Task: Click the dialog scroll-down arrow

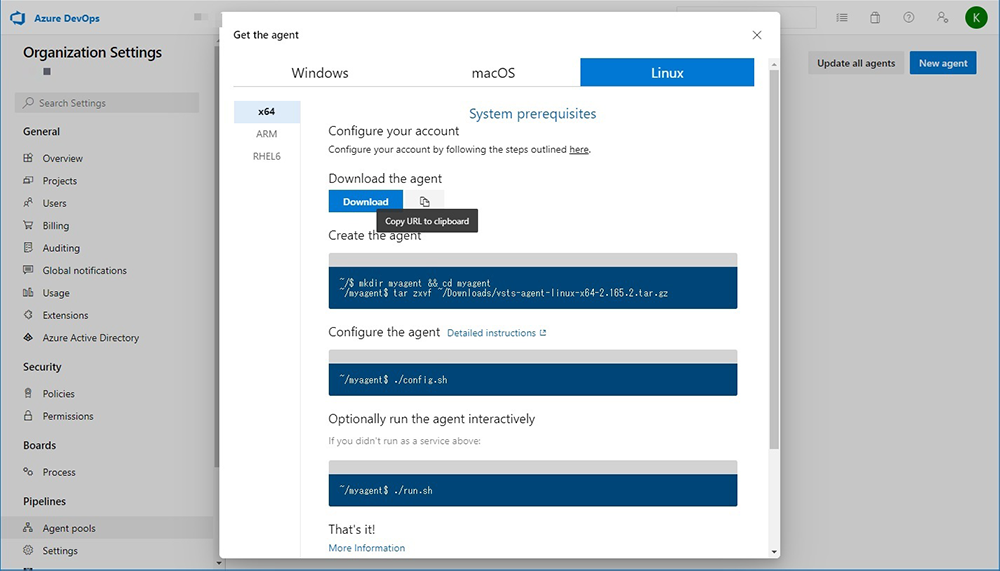Action: pos(774,552)
